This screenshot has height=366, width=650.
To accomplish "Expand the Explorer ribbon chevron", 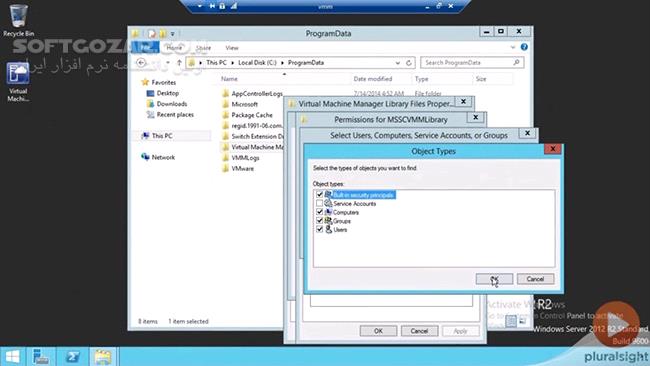I will click(513, 47).
